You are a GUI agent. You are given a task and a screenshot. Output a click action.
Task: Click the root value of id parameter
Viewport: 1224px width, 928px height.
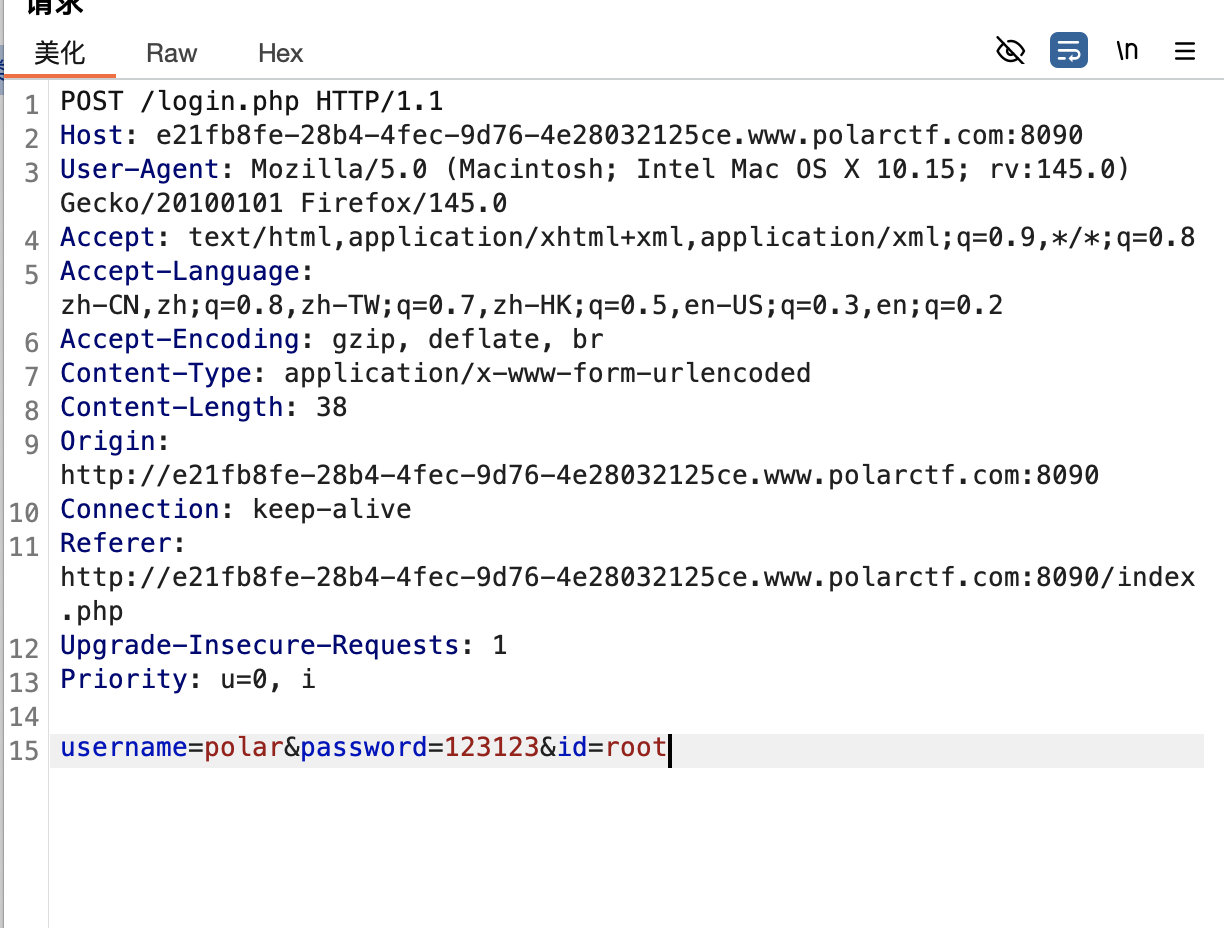636,748
